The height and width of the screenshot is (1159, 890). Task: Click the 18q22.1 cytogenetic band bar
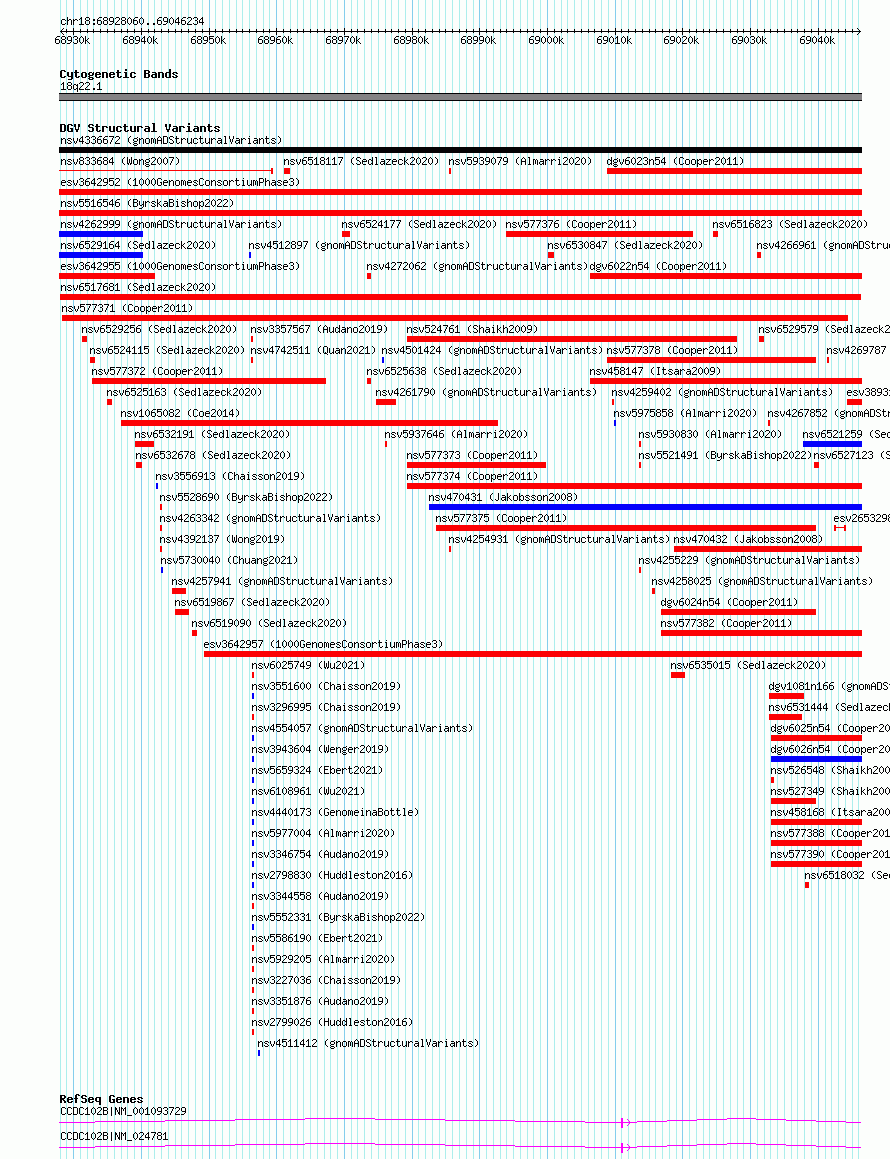tap(461, 97)
